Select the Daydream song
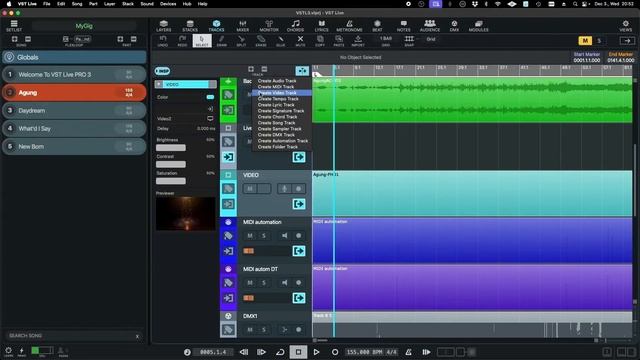The height and width of the screenshot is (360, 640). click(x=74, y=111)
